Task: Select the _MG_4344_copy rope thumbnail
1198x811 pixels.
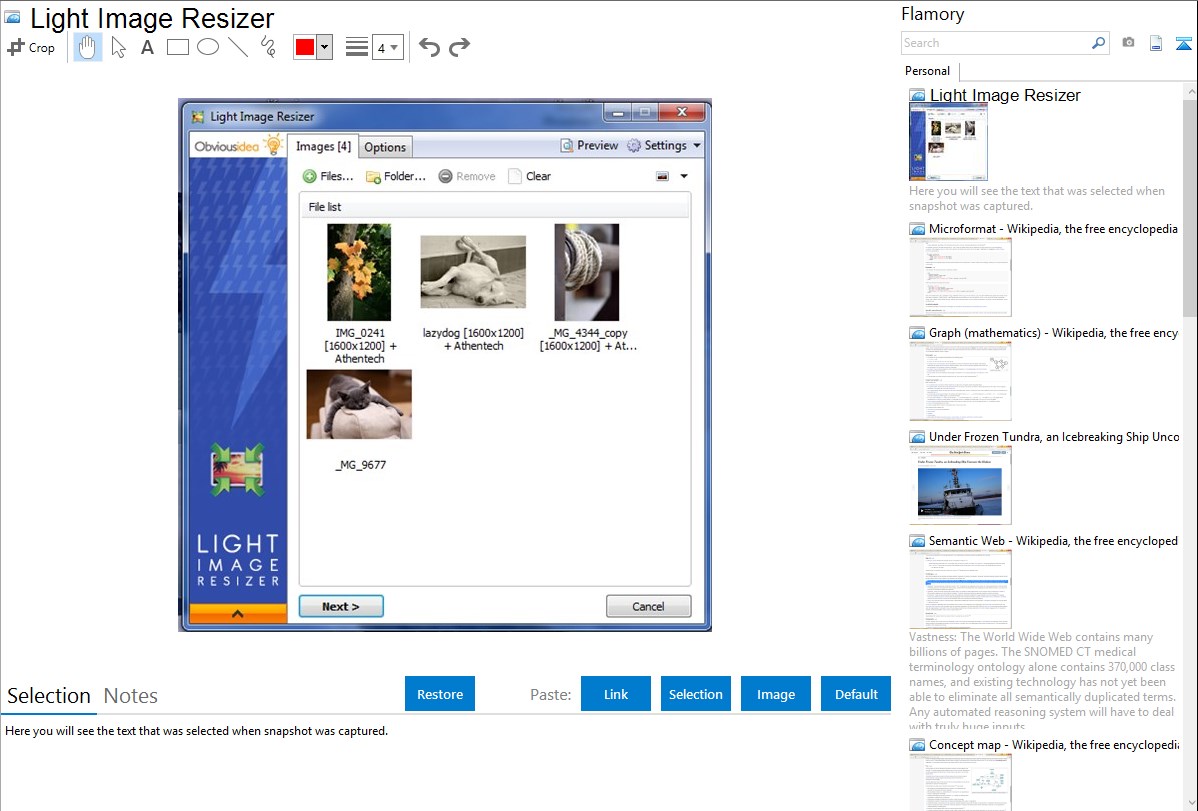Action: (x=587, y=271)
